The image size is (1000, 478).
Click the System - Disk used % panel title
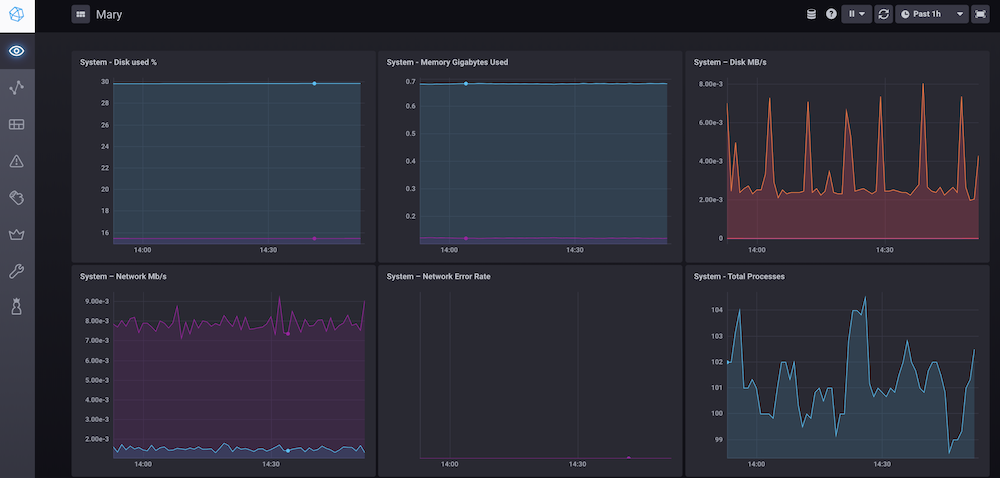coord(118,62)
